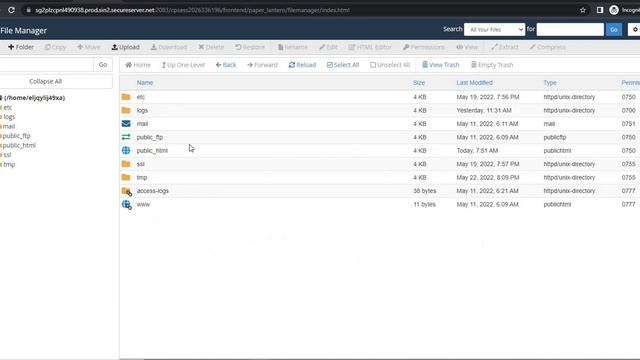Image resolution: width=640 pixels, height=360 pixels.
Task: Click the www linked globe icon
Action: pos(127,204)
